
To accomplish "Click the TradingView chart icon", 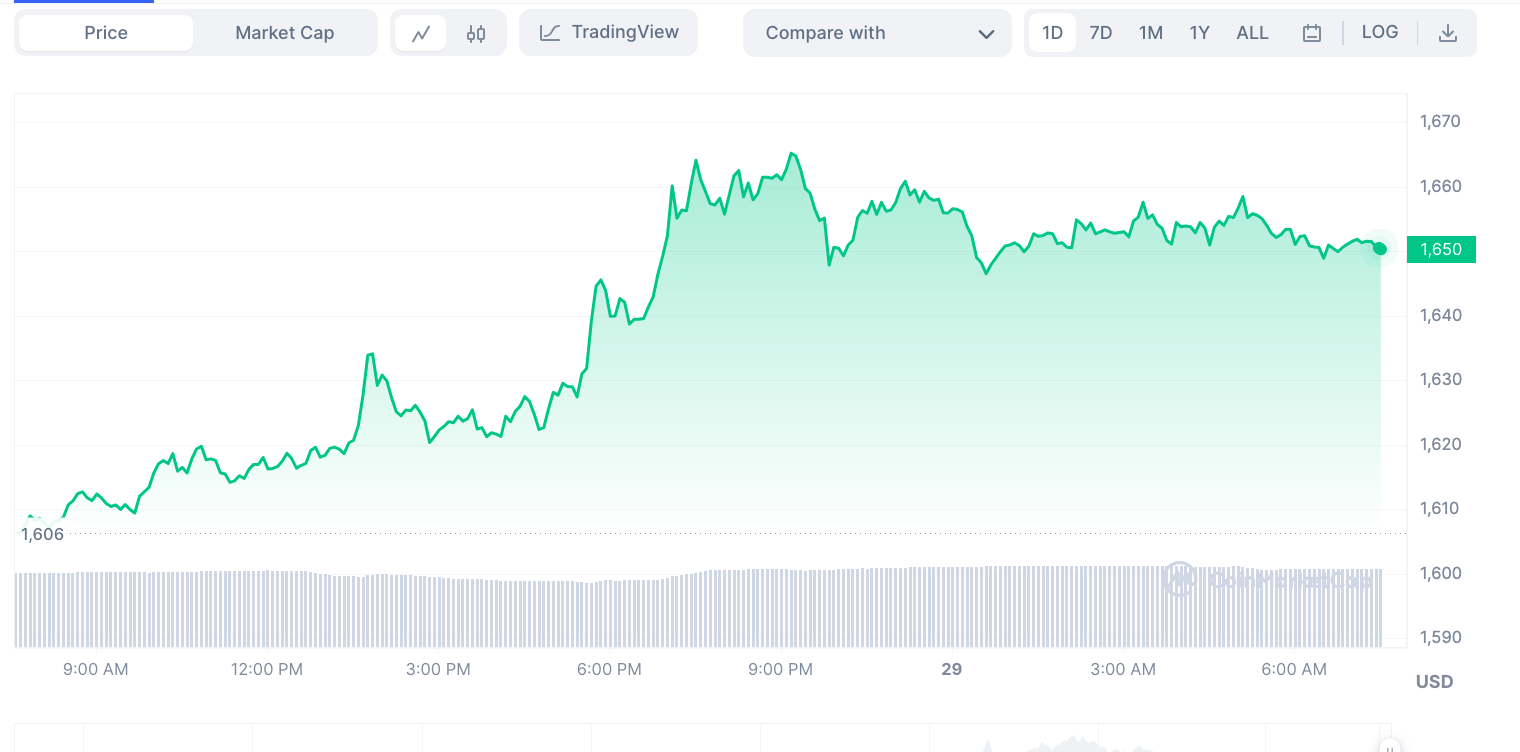I will click(550, 33).
